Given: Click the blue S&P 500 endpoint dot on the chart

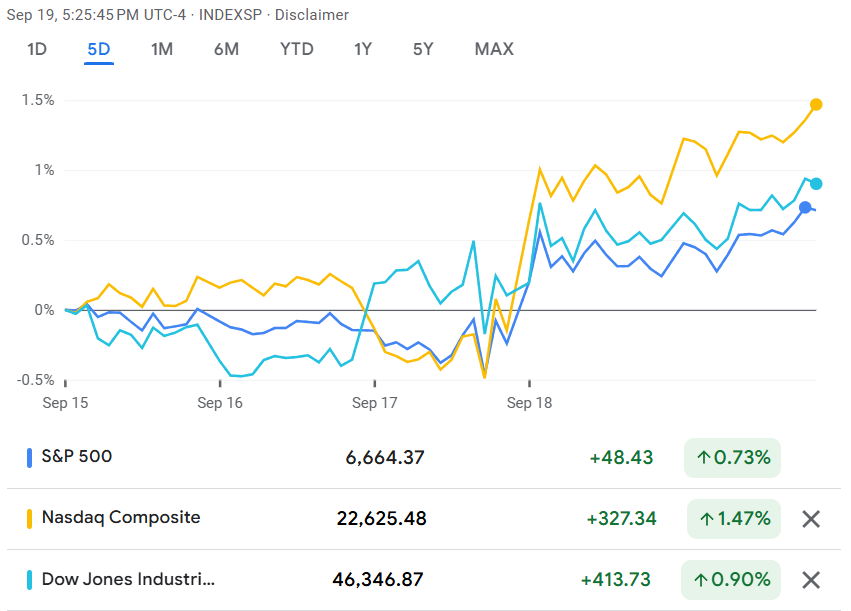Looking at the screenshot, I should coord(805,207).
